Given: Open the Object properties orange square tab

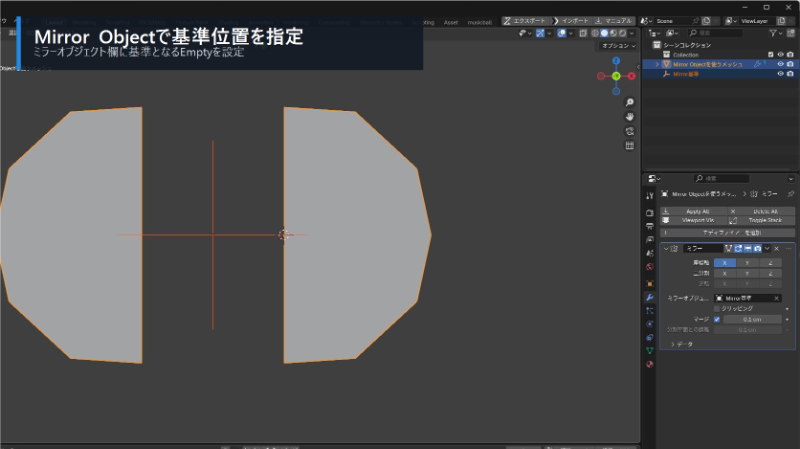Looking at the screenshot, I should (649, 284).
